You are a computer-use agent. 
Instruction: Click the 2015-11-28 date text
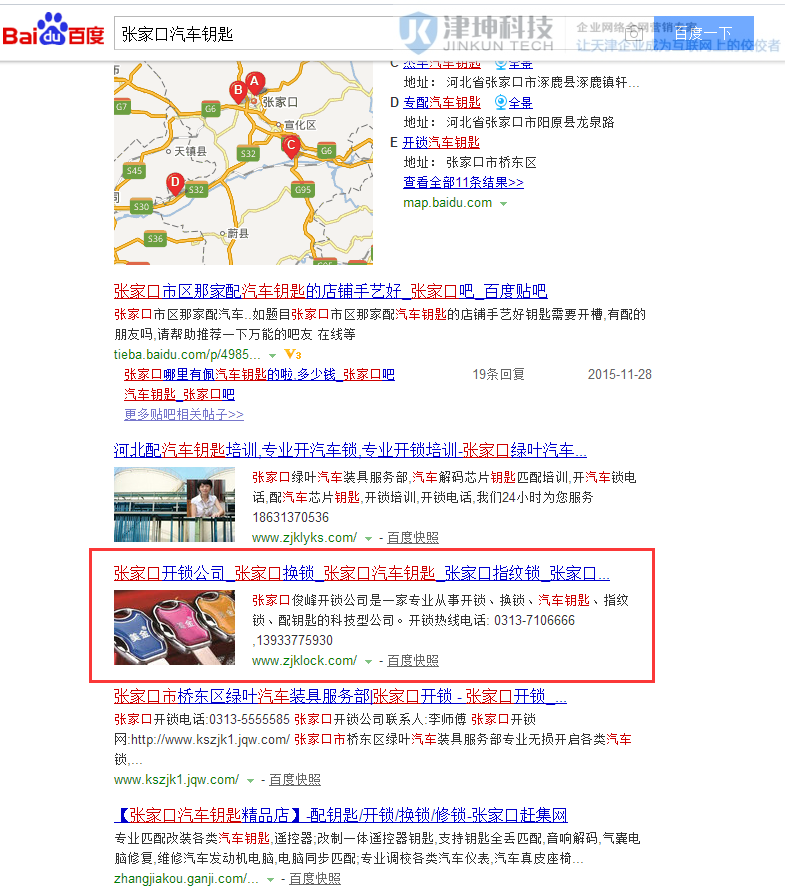click(620, 374)
